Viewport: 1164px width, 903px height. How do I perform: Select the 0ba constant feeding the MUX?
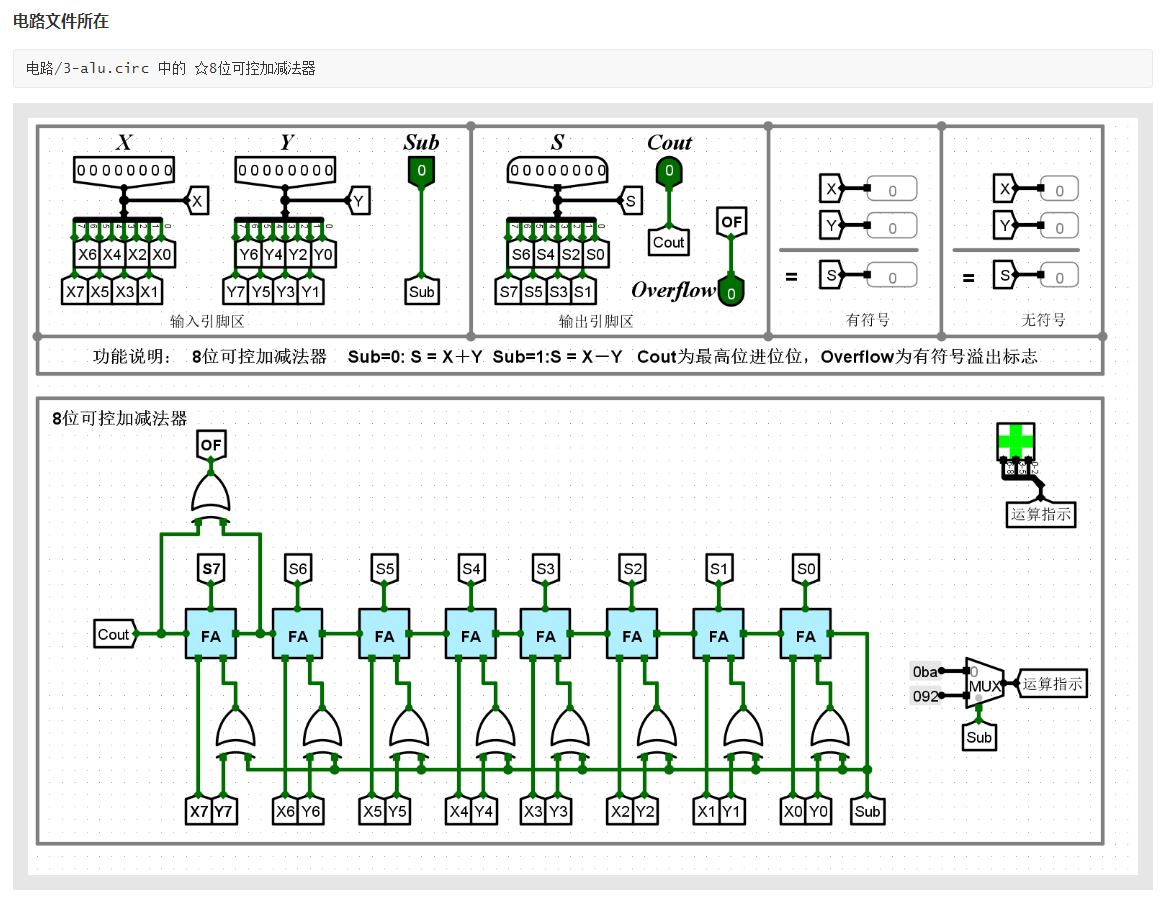[925, 671]
